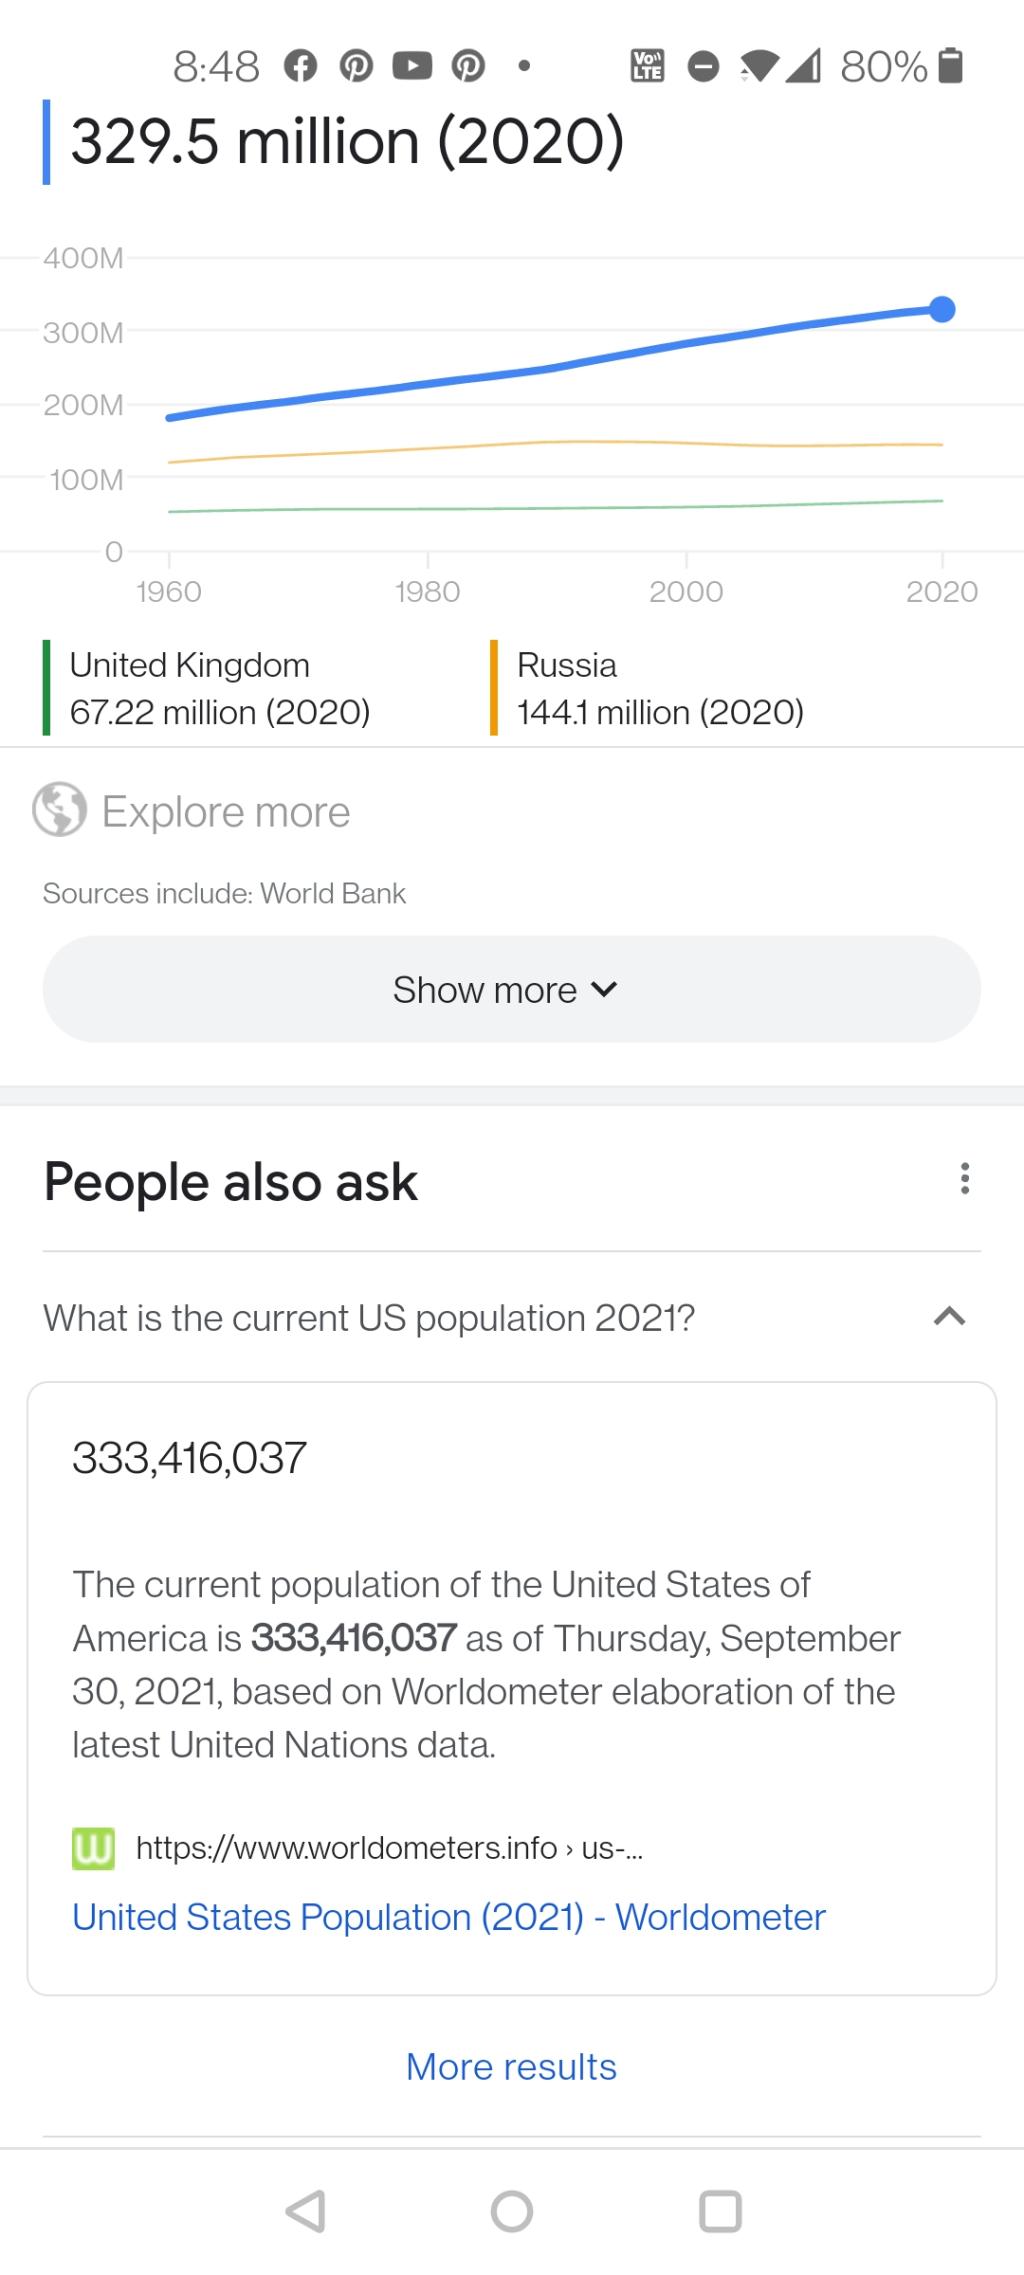
Task: Tap the blue 2020 data point on chart
Action: coord(942,310)
